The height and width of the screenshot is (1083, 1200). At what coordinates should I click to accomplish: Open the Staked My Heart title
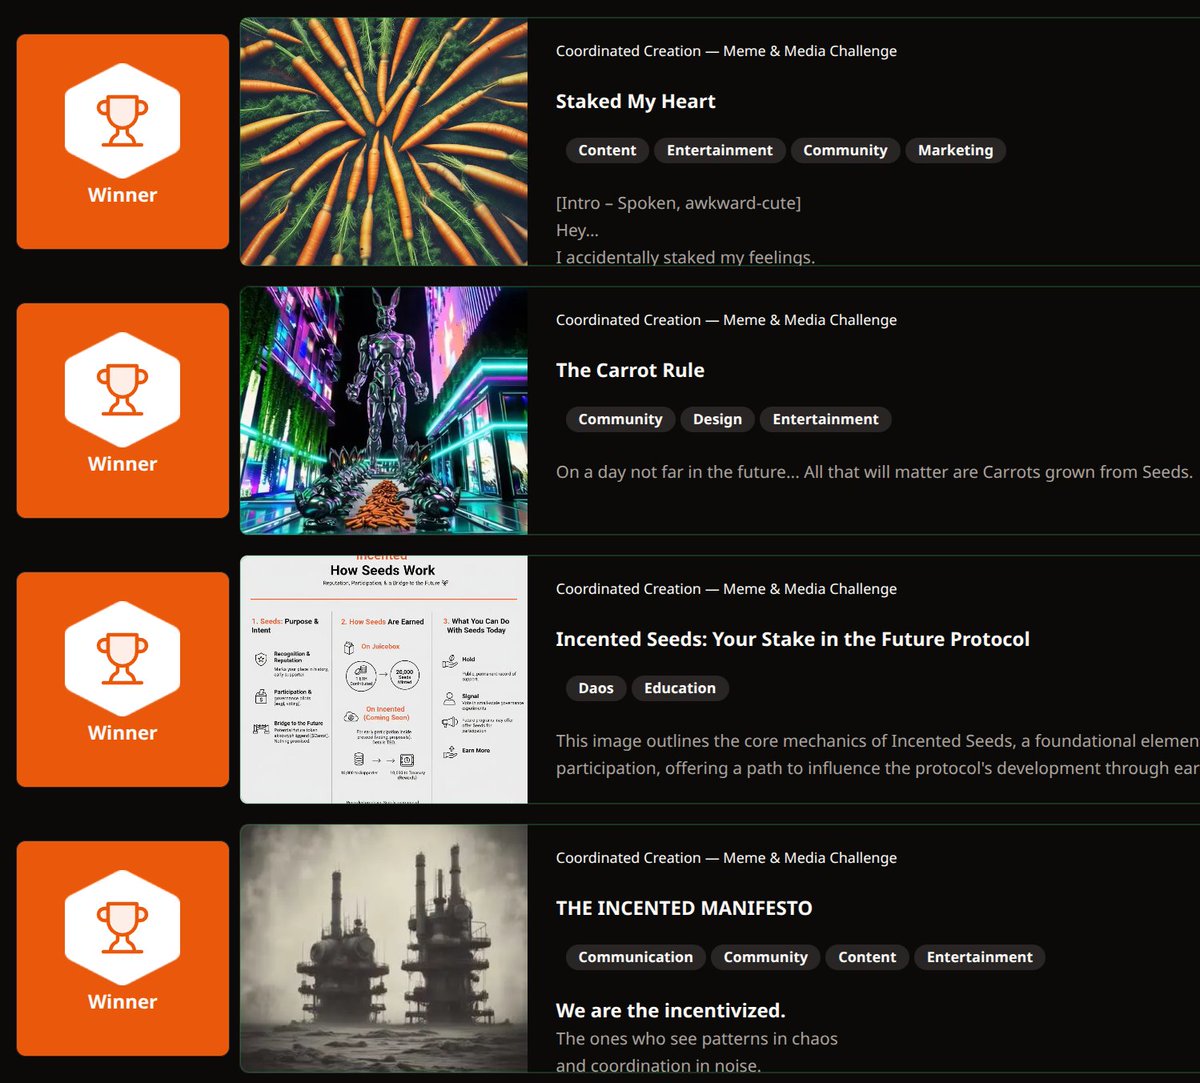coord(636,101)
